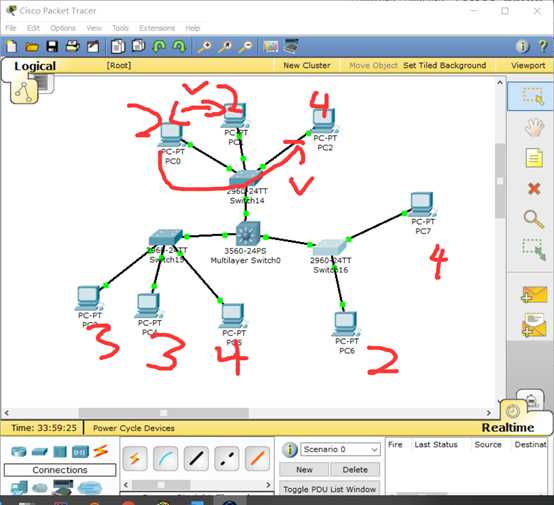Select the PC7 device on canvas
The height and width of the screenshot is (505, 554).
tap(422, 204)
